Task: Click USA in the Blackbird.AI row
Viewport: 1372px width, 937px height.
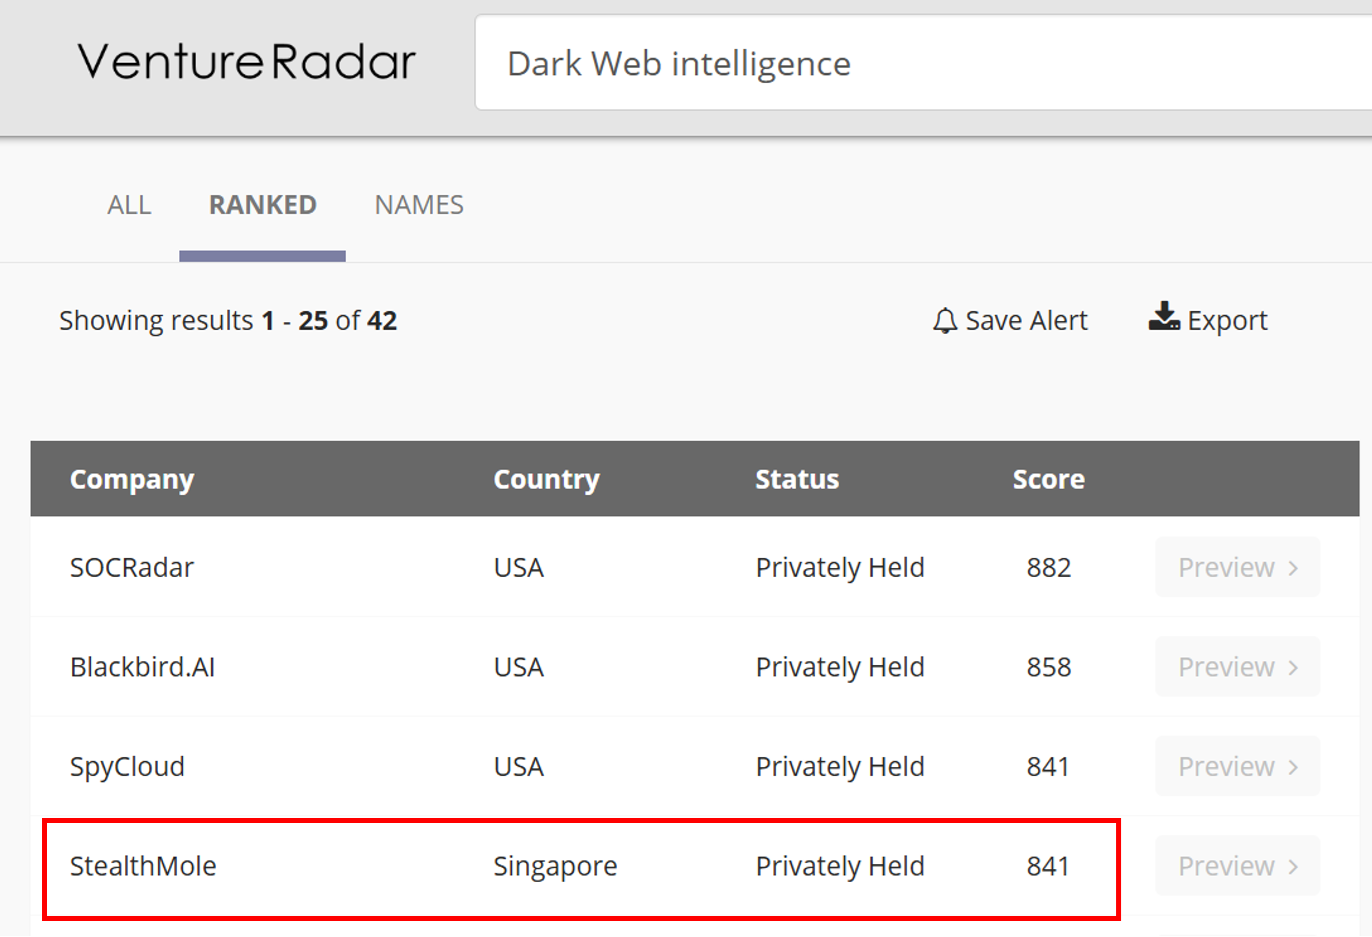Action: tap(518, 667)
